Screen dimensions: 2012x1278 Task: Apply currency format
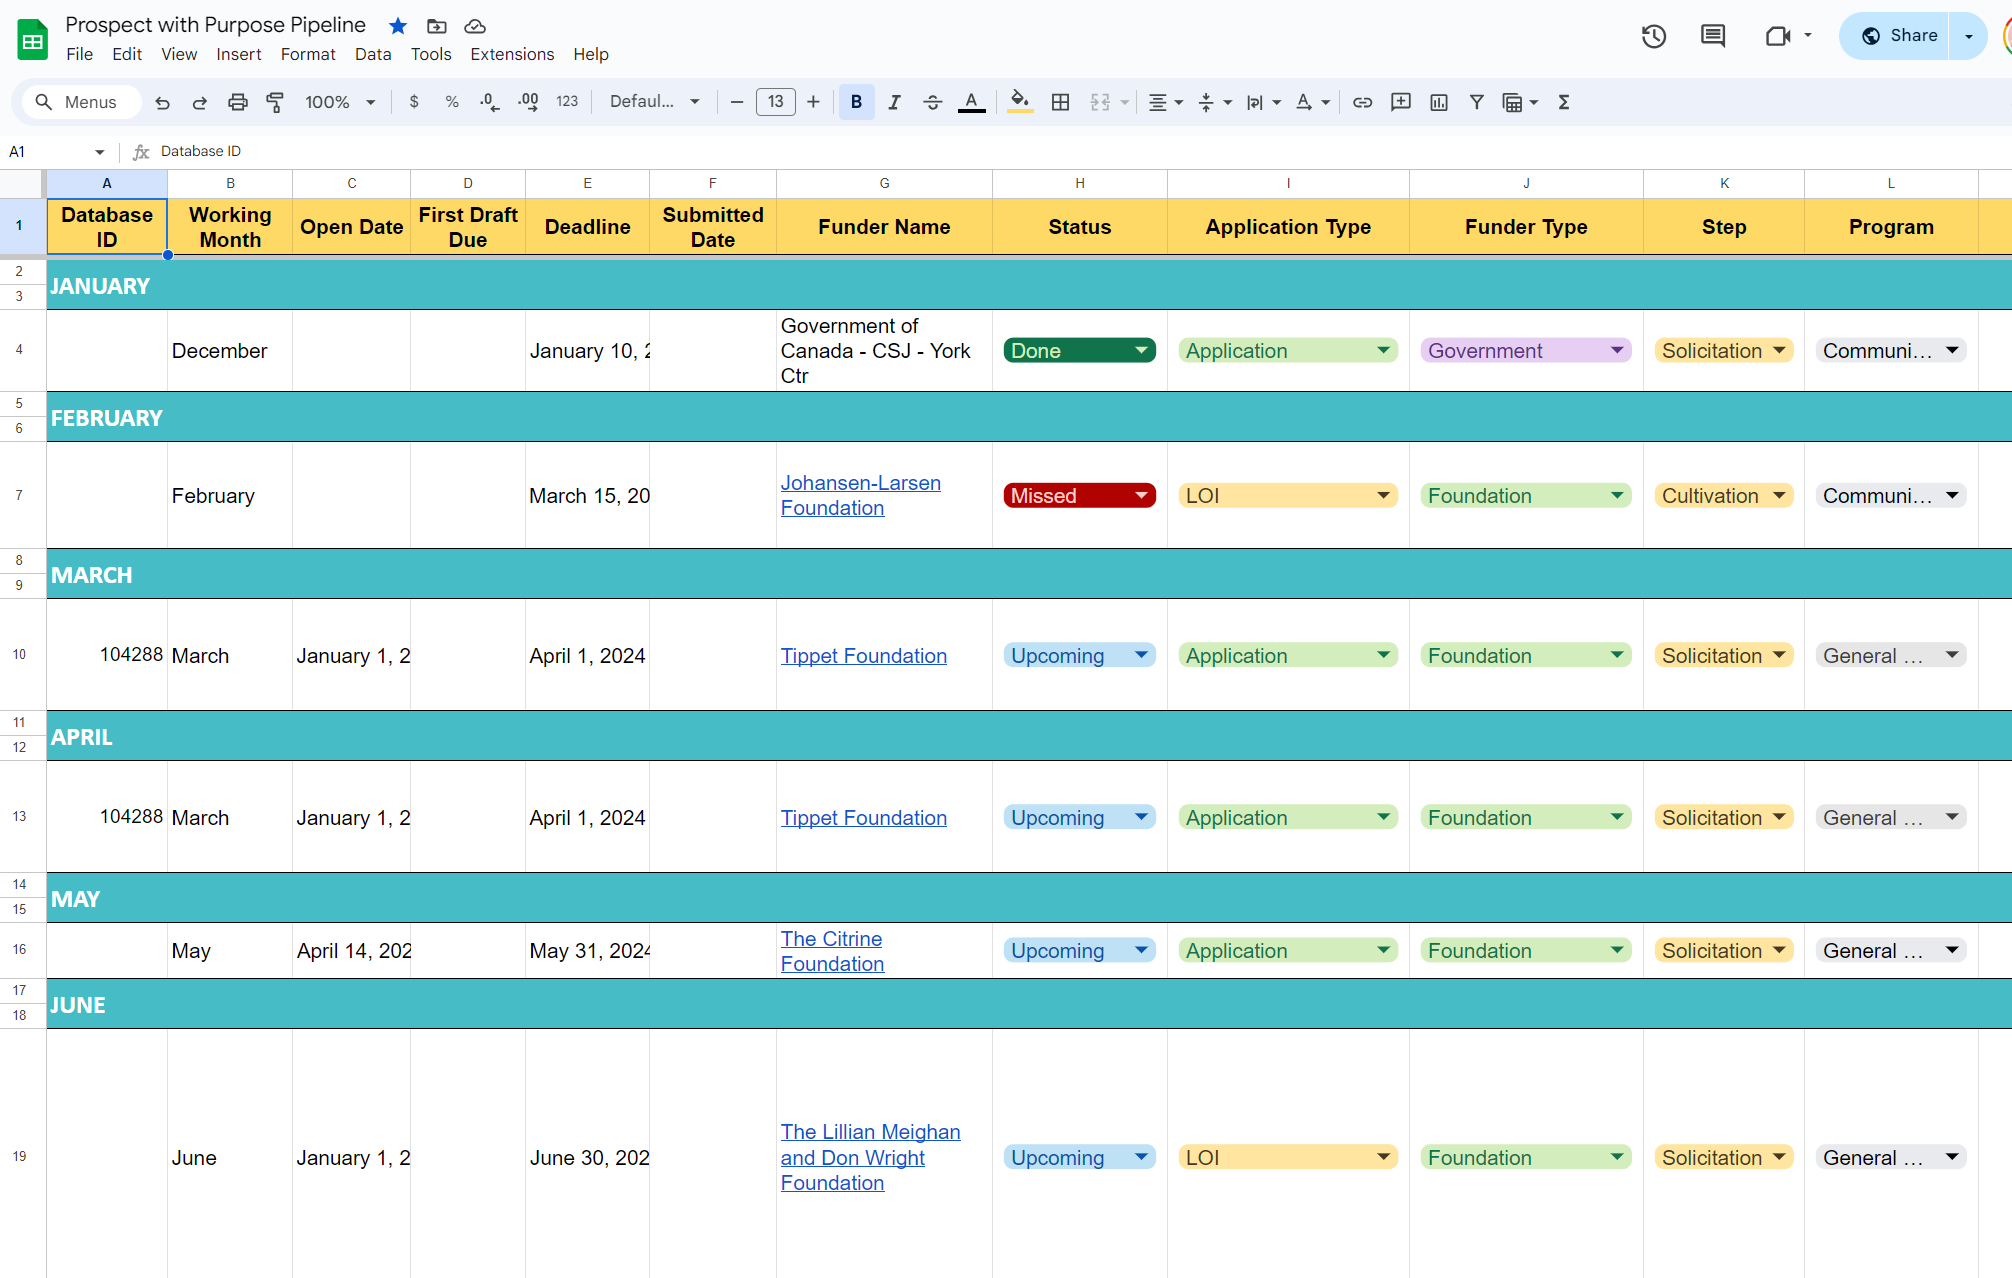(x=414, y=101)
